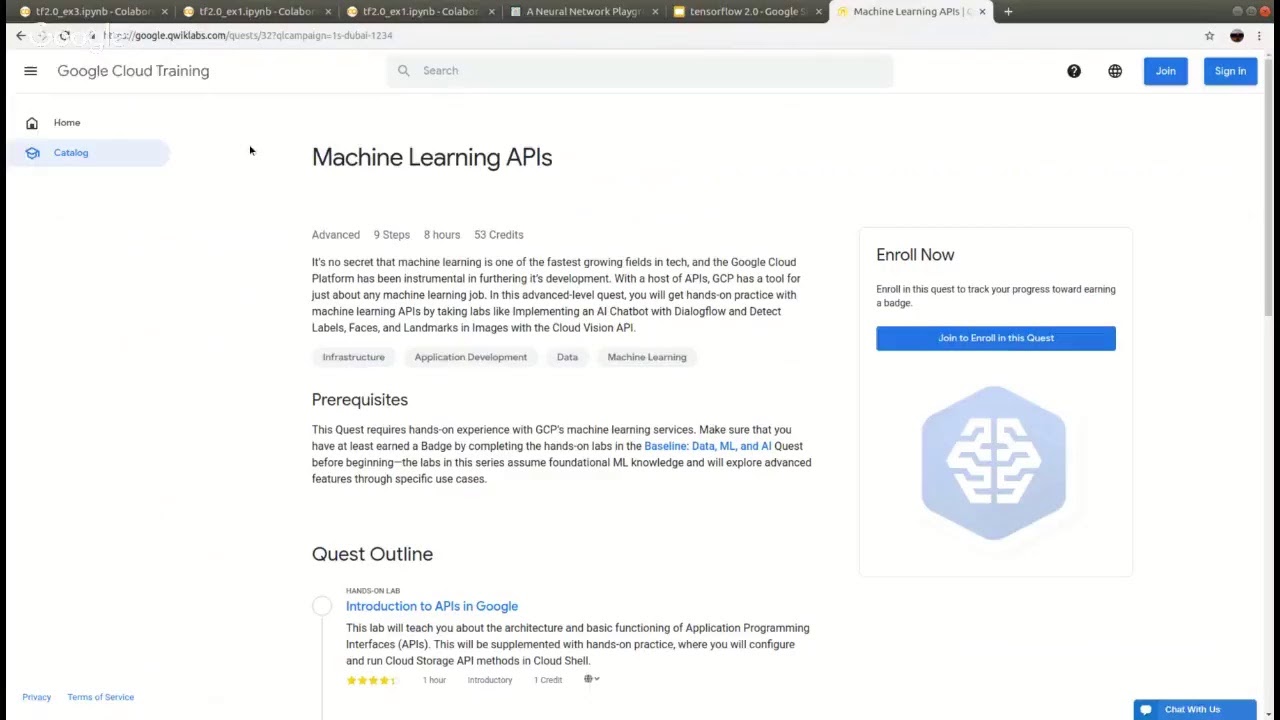Click the Join button
This screenshot has height=720, width=1280.
click(1166, 71)
